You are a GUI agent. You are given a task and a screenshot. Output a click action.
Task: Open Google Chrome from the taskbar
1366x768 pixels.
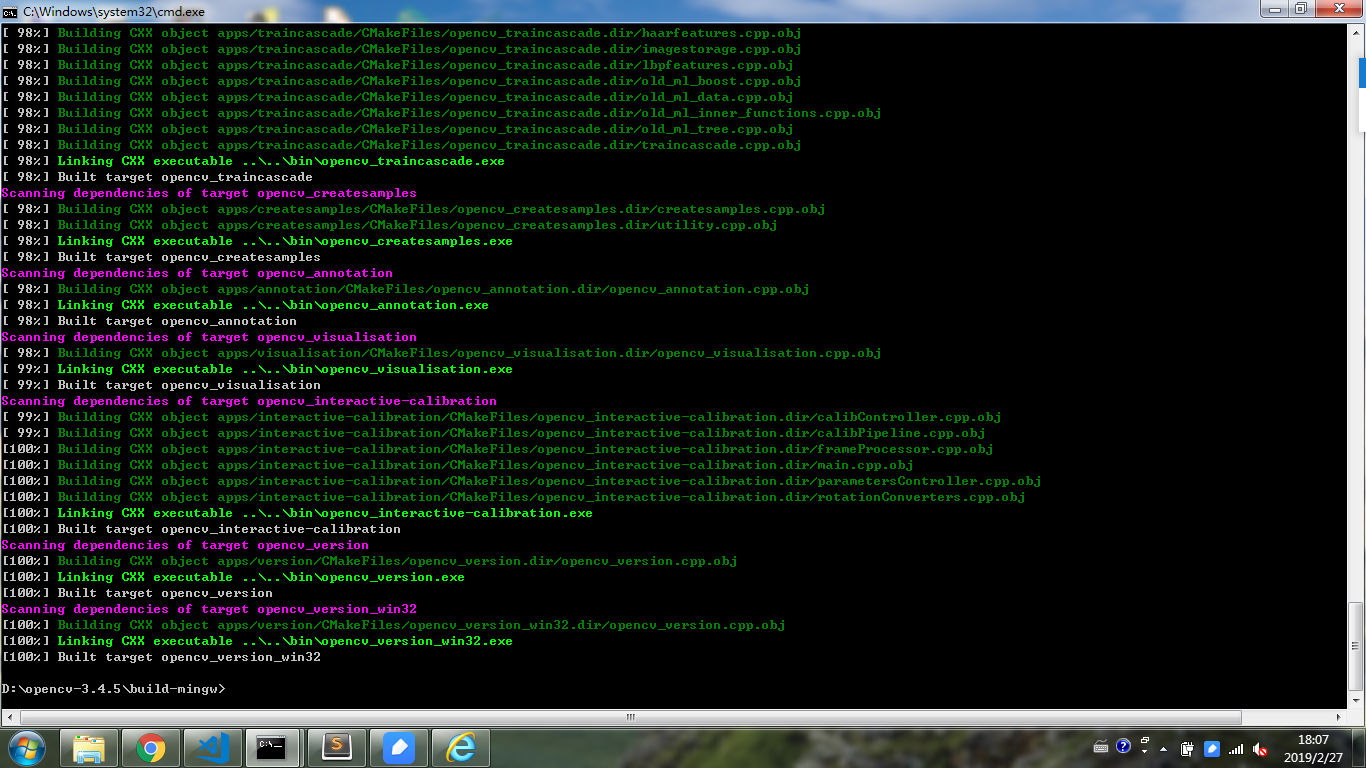coord(150,747)
